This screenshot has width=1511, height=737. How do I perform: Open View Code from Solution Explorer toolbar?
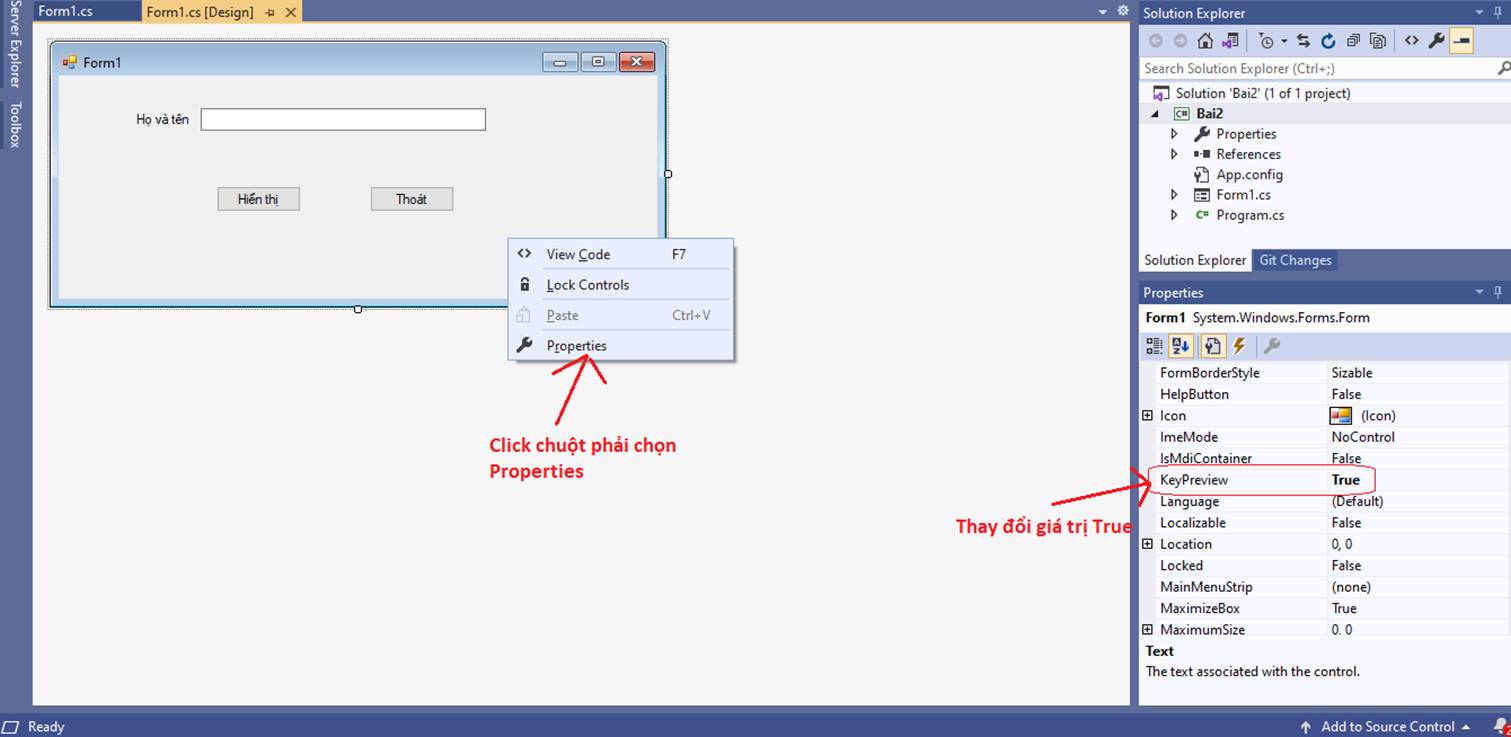pos(1412,41)
